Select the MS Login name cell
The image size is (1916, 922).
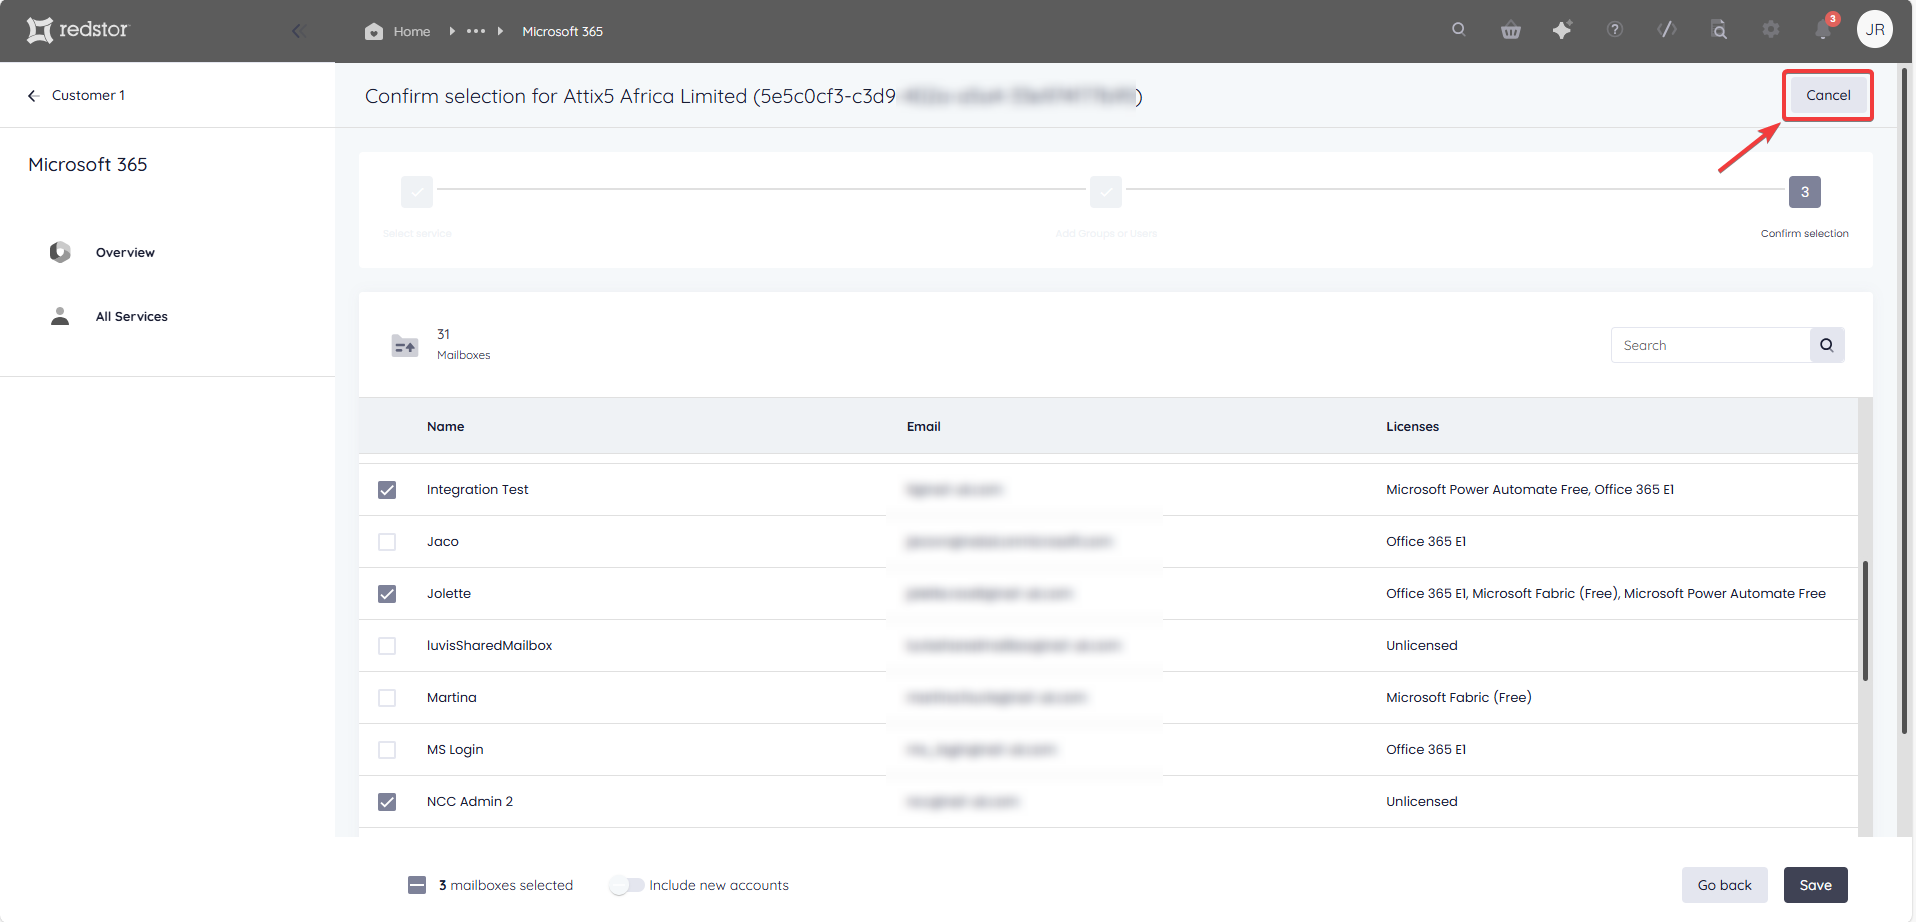click(x=455, y=749)
